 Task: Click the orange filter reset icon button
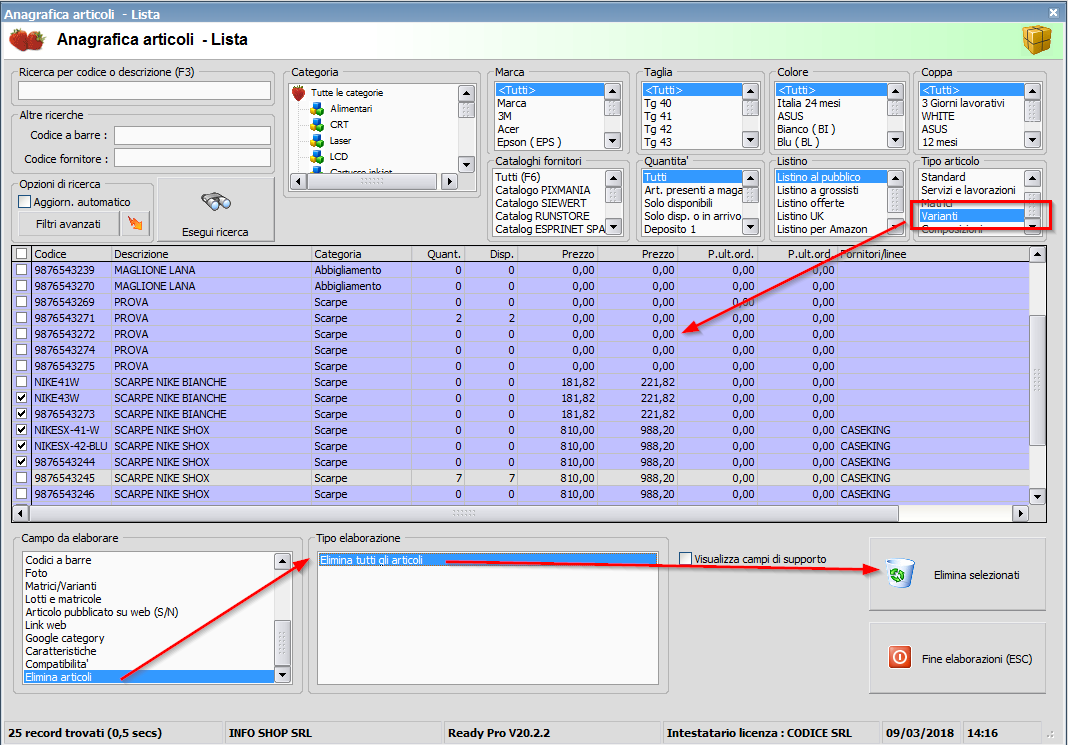(136, 223)
